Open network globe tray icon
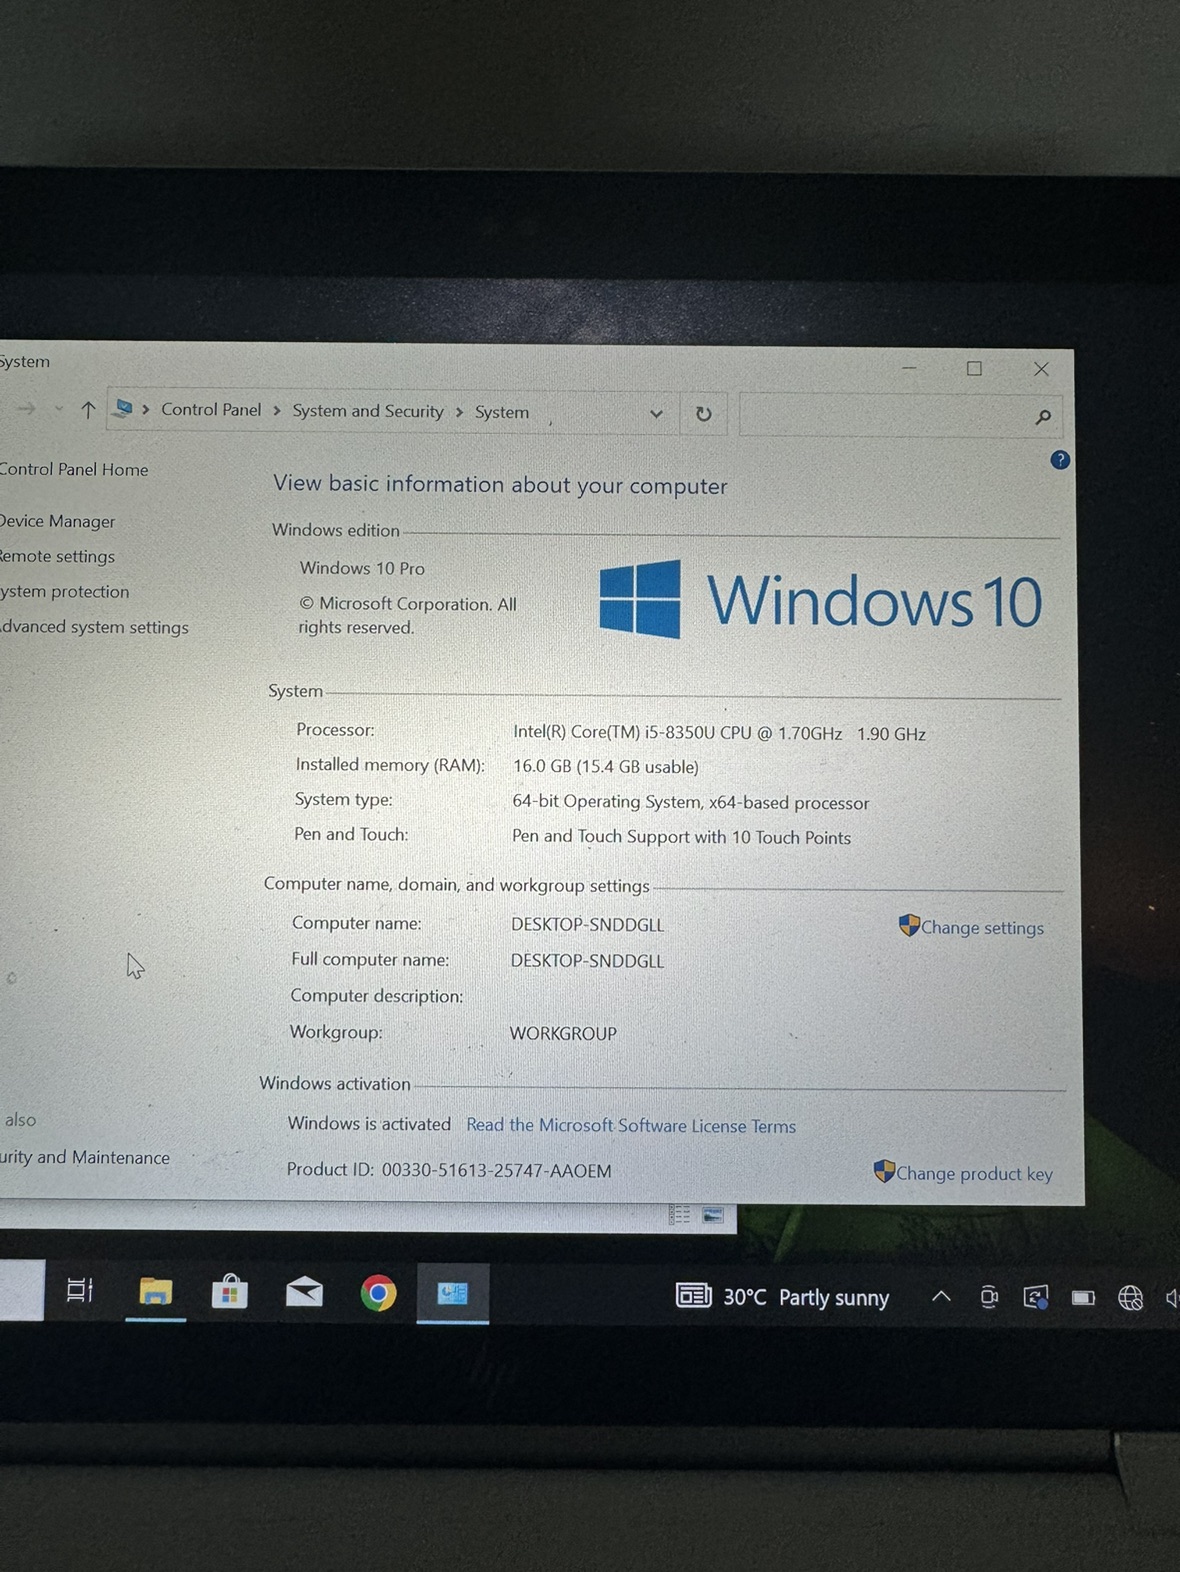1180x1572 pixels. pyautogui.click(x=1130, y=1298)
